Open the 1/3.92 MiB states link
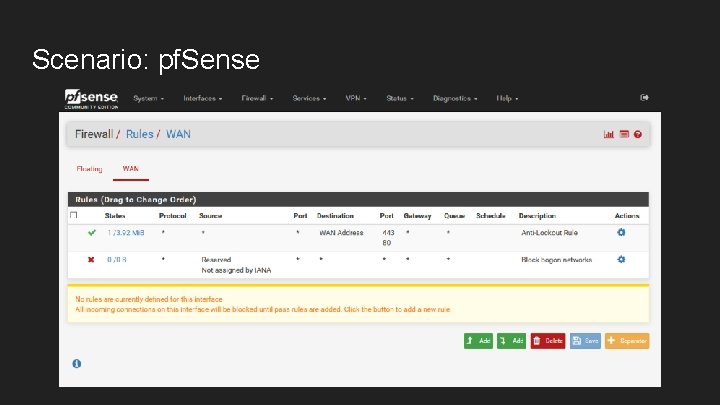The image size is (720, 405). pyautogui.click(x=126, y=233)
